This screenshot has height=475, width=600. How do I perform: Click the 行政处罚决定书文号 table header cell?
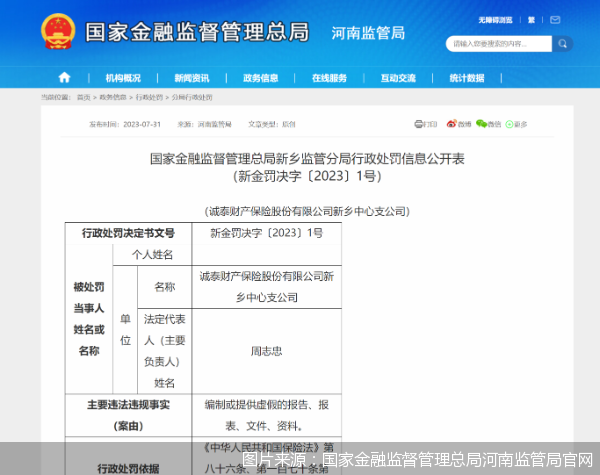pyautogui.click(x=128, y=233)
